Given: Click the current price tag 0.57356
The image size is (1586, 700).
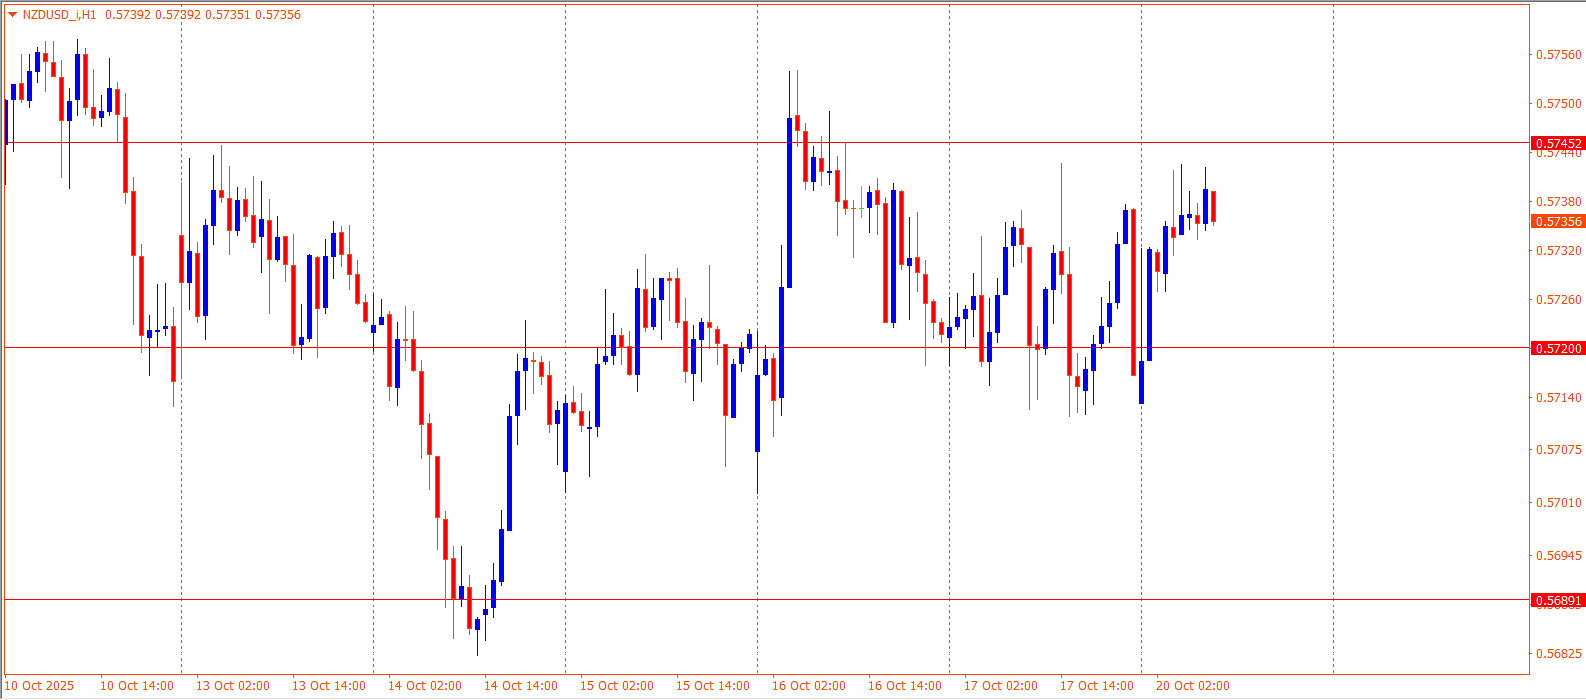Looking at the screenshot, I should pos(1558,222).
